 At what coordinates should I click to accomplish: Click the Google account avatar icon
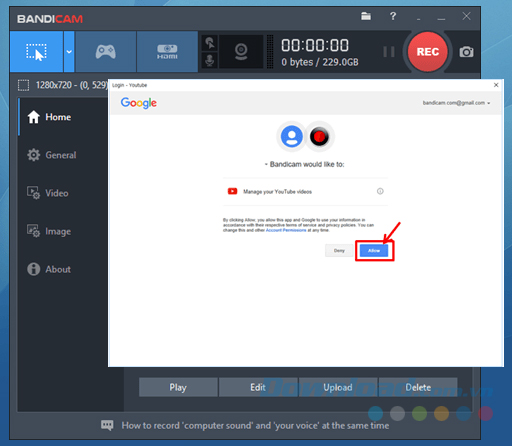click(x=292, y=136)
